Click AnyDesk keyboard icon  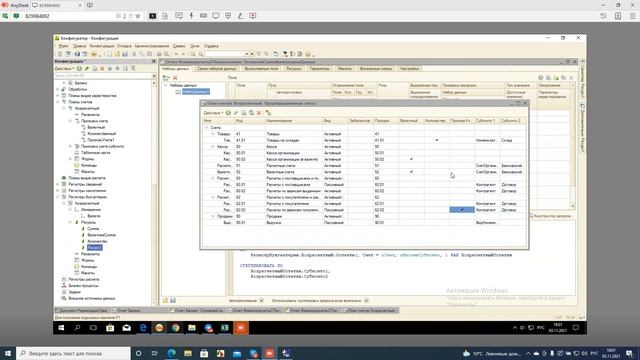pyautogui.click(x=203, y=16)
